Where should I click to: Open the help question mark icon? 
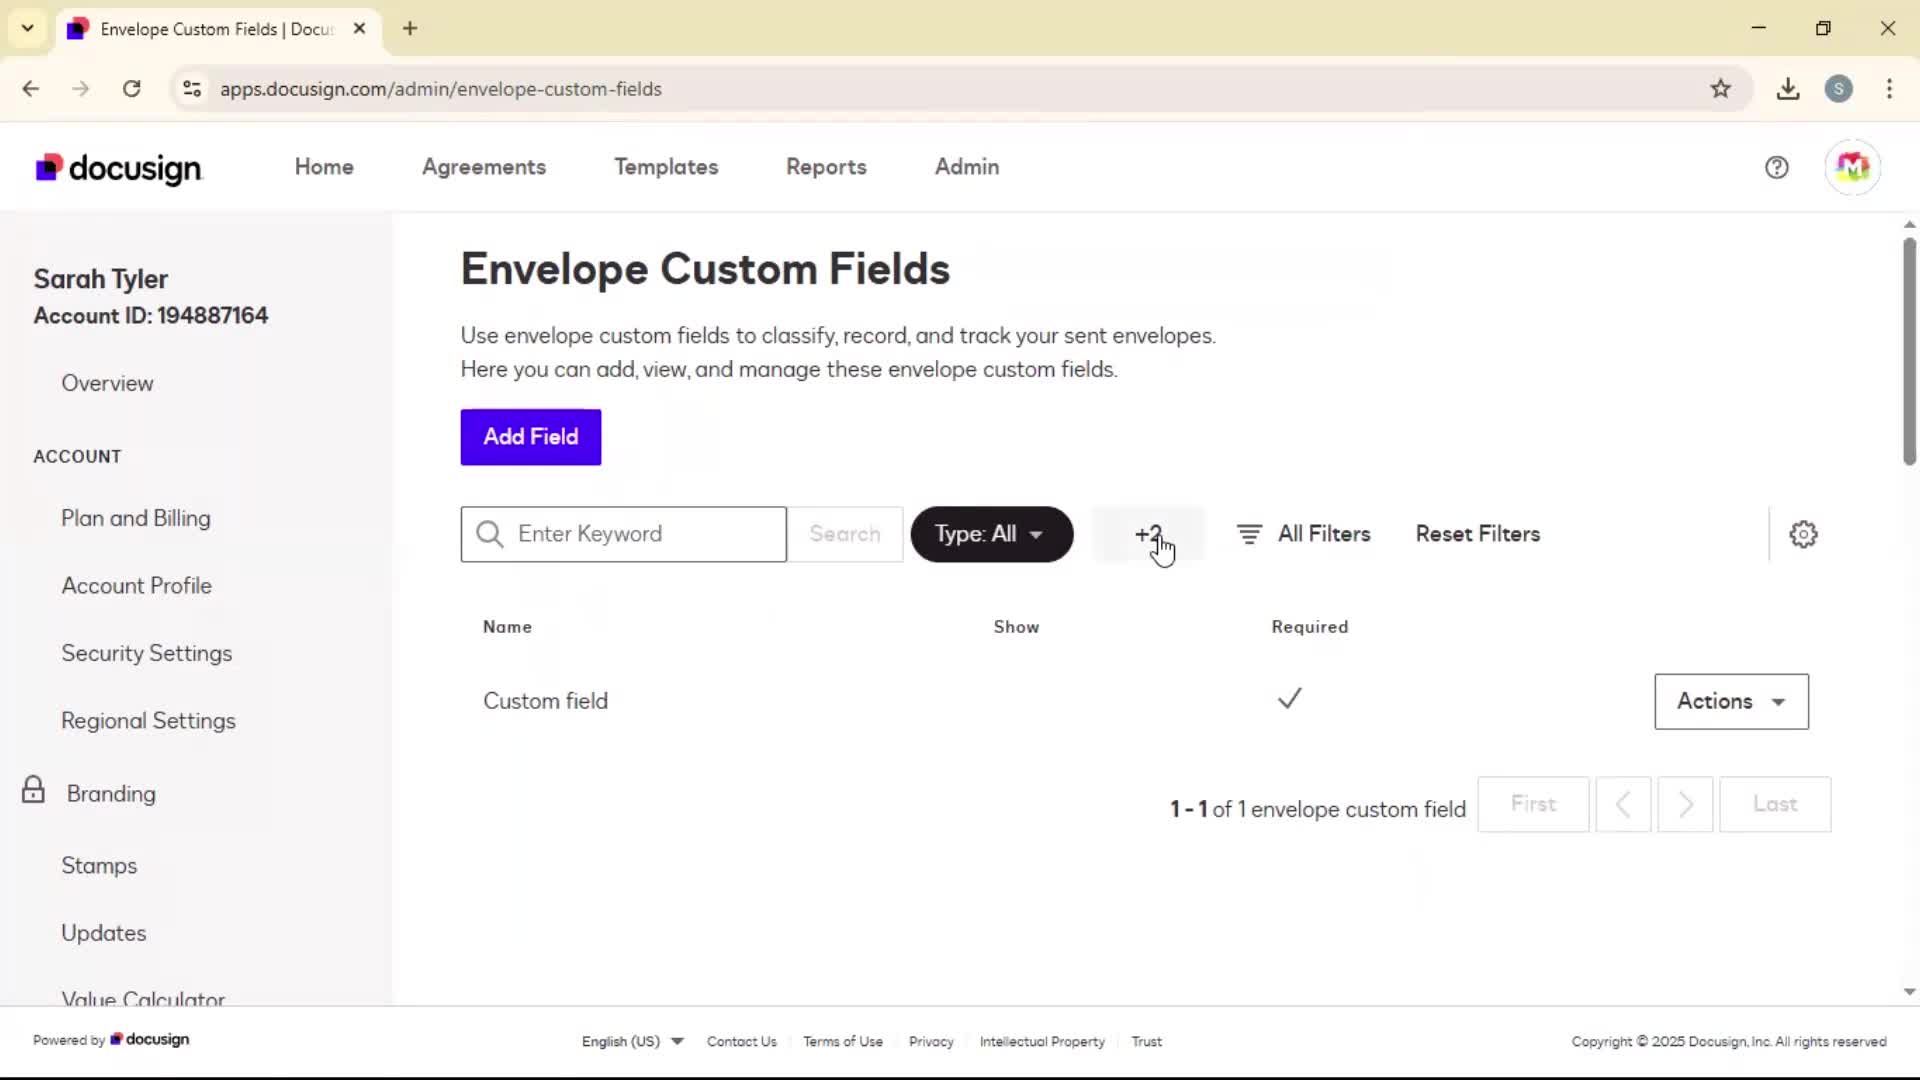click(1776, 167)
